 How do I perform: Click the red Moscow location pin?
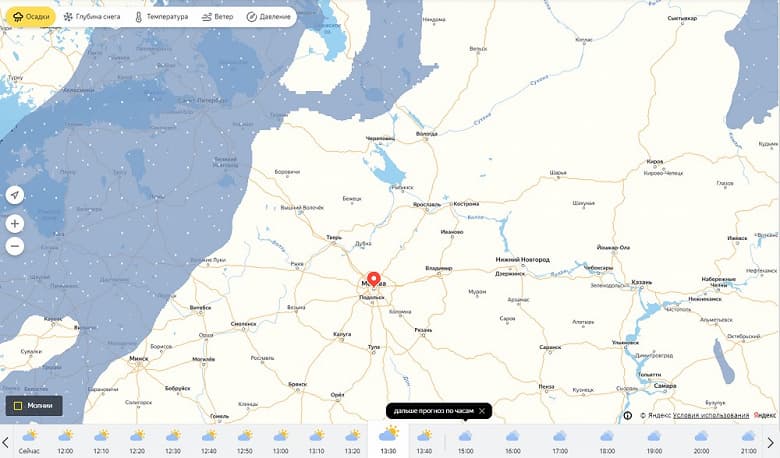tap(374, 279)
